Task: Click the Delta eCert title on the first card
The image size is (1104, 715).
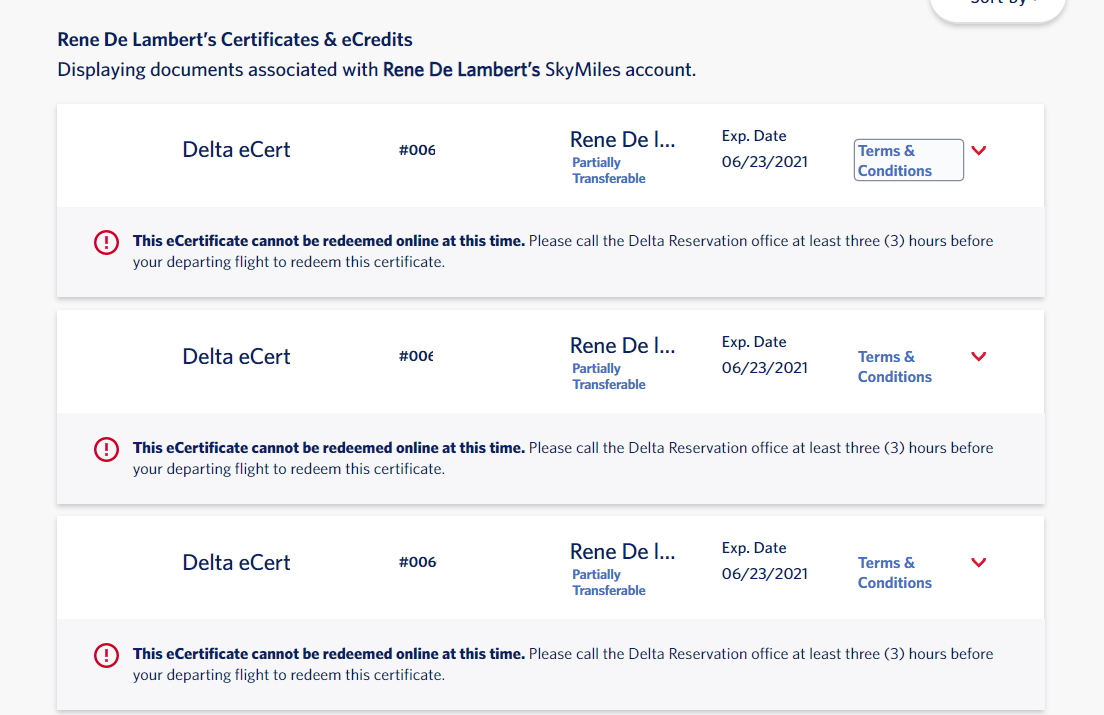Action: [x=236, y=149]
